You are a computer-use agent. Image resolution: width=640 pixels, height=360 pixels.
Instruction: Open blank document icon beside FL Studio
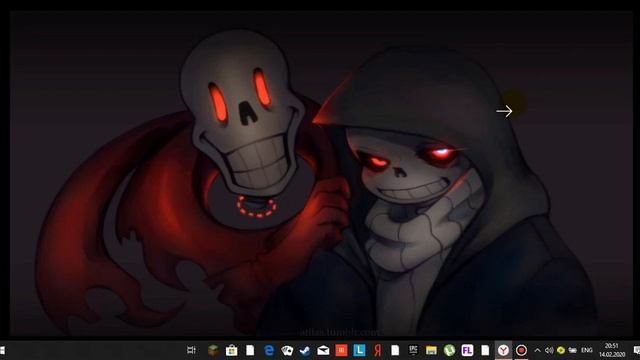485,350
